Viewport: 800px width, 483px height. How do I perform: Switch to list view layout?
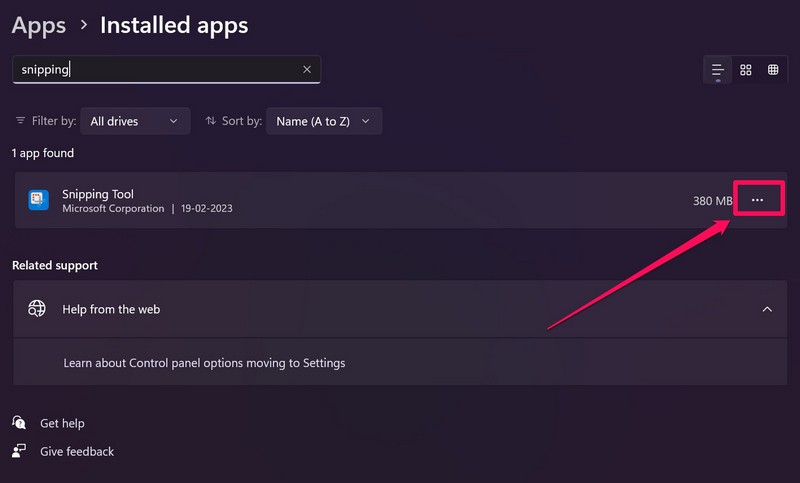pyautogui.click(x=718, y=70)
